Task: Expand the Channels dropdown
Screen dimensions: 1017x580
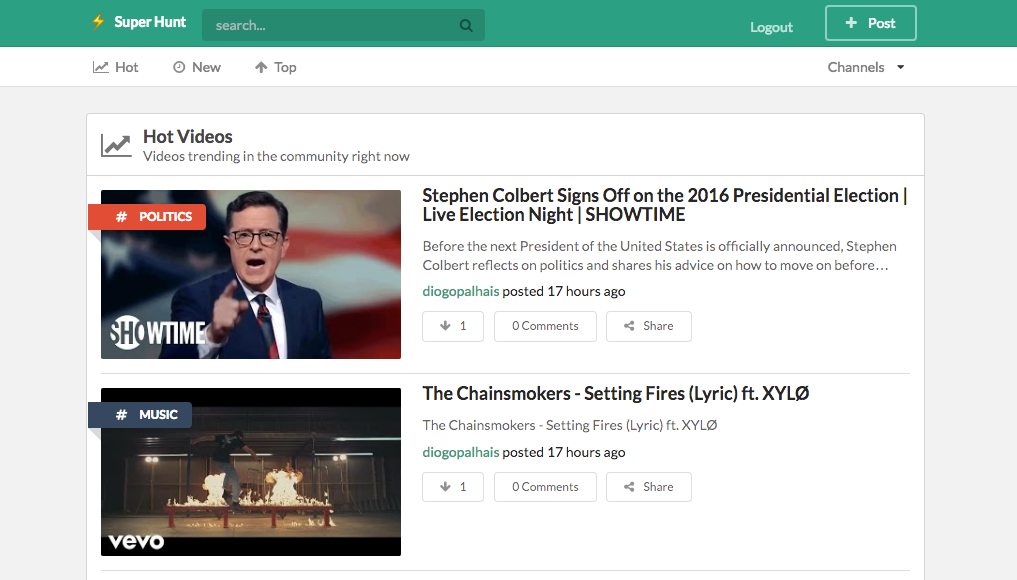Action: pos(866,67)
